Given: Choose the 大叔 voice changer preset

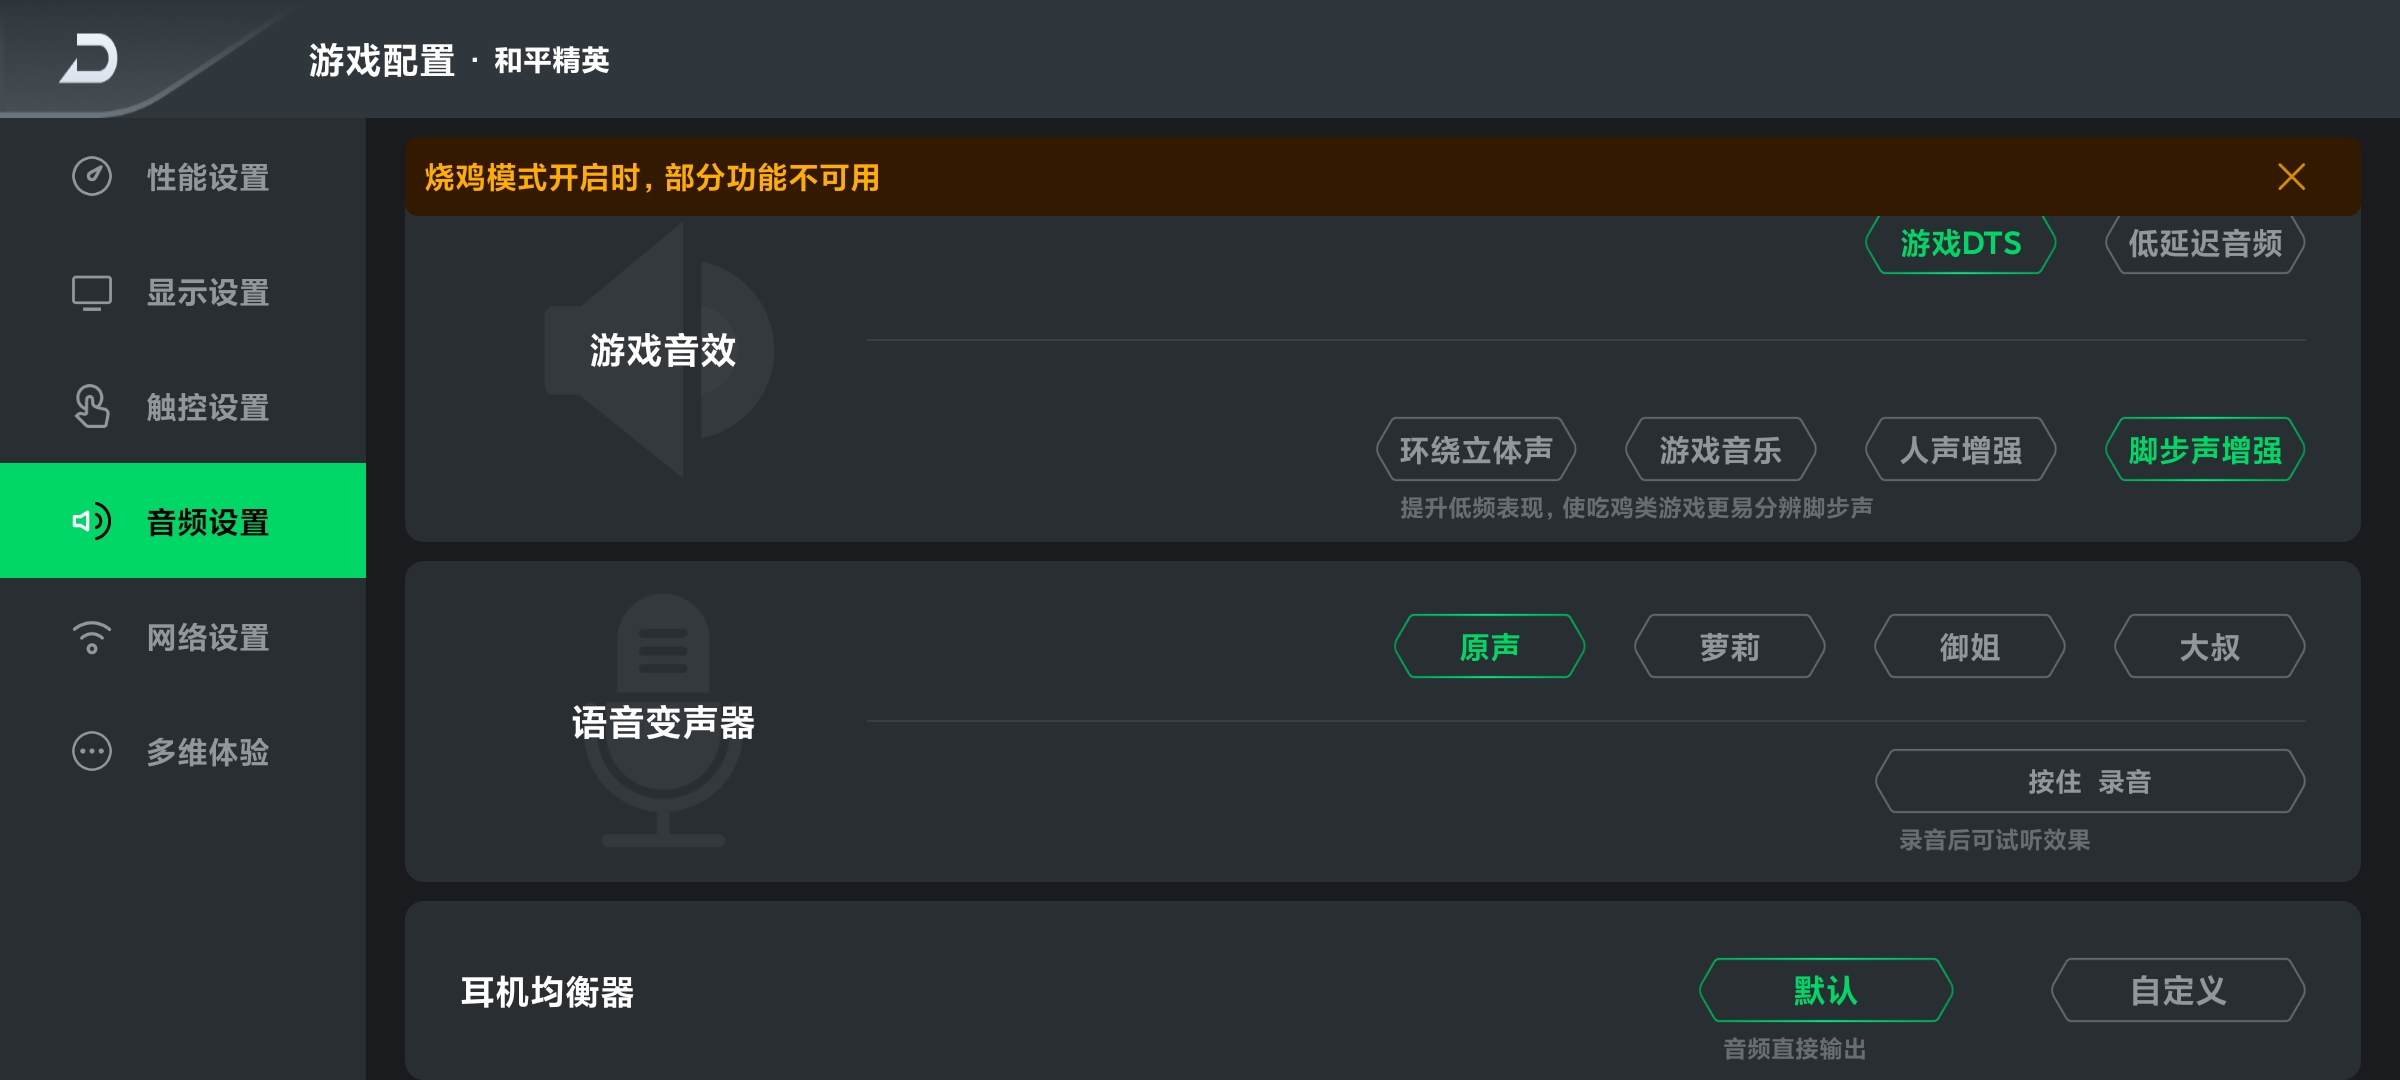Looking at the screenshot, I should 2209,647.
